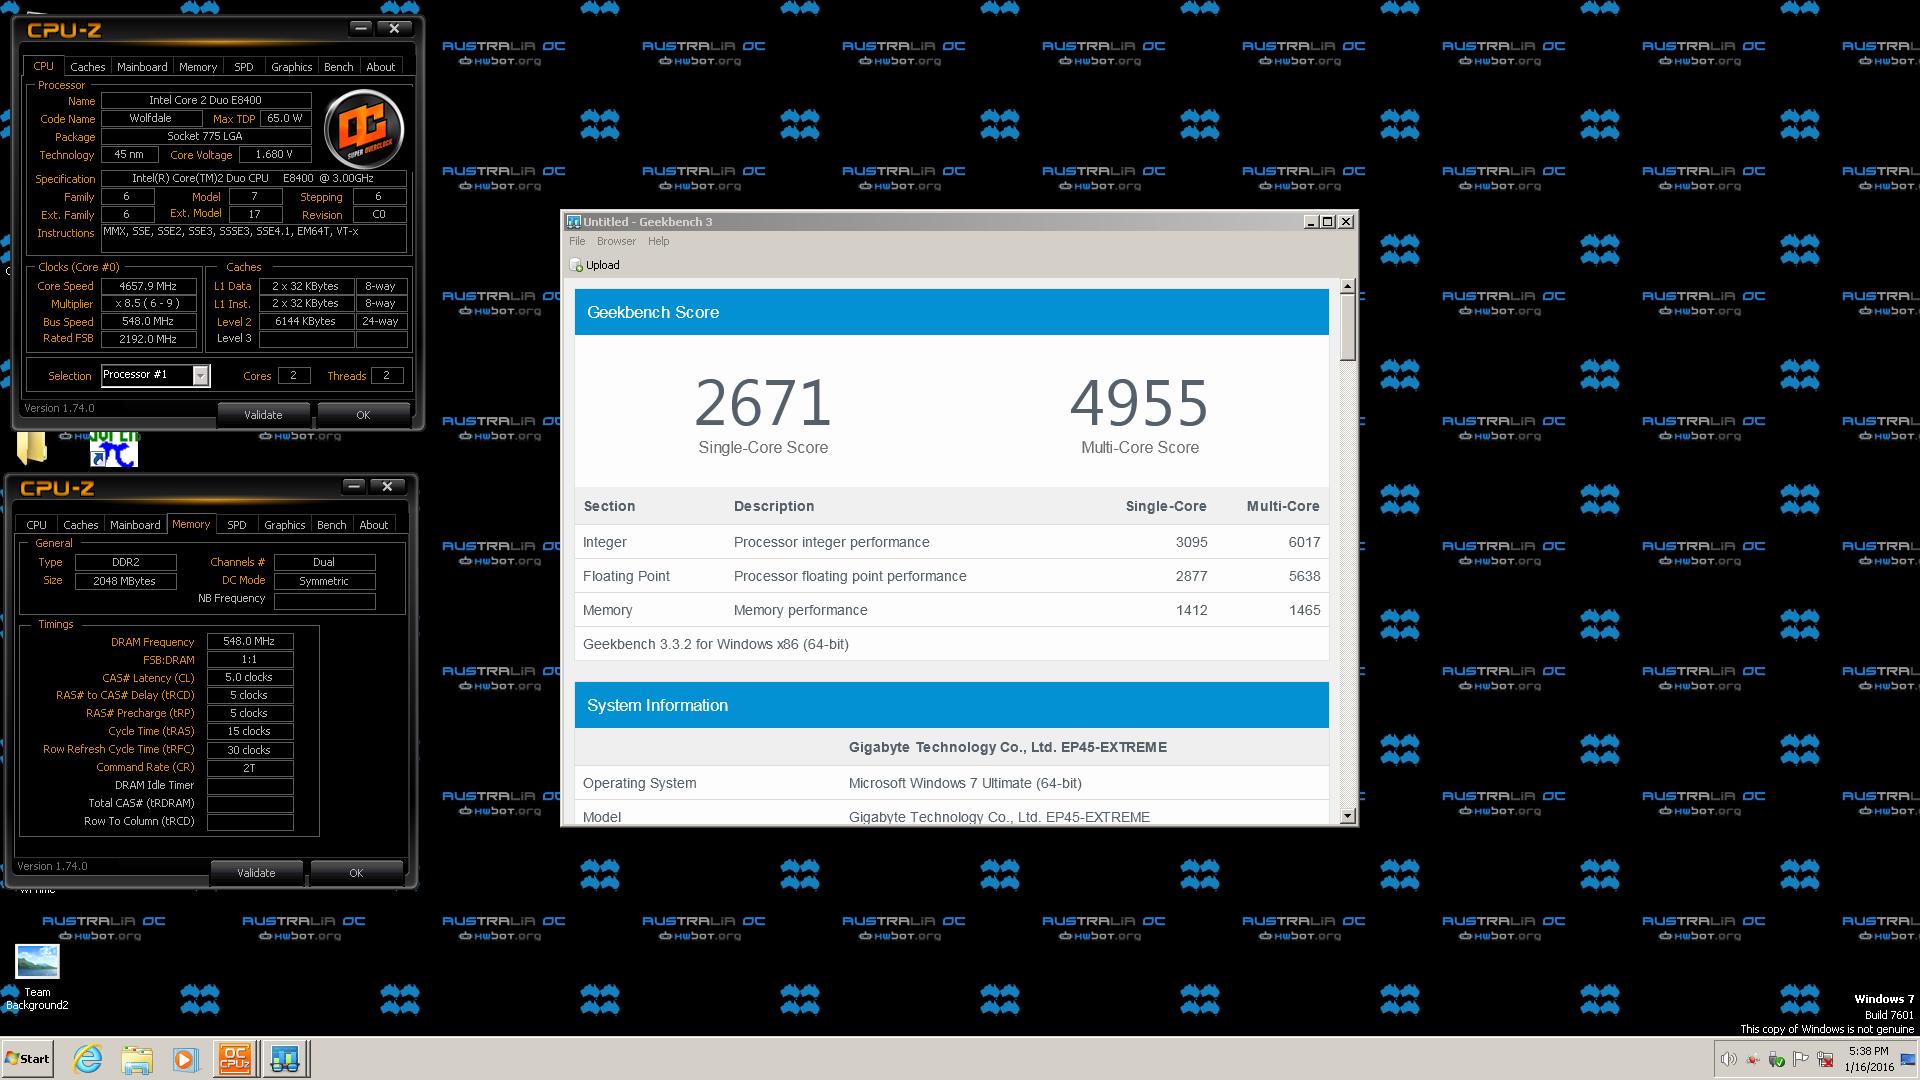Viewport: 1920px width, 1080px height.
Task: Click Show Desktop monitor icon in tray
Action: (1908, 1059)
